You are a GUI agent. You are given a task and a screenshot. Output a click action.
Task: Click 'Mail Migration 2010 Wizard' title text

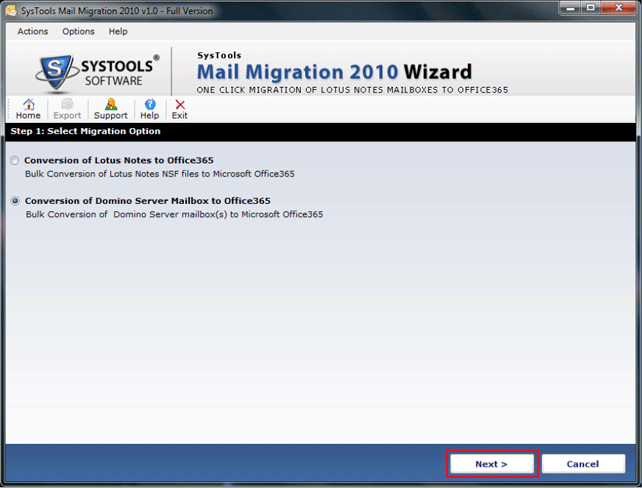point(334,72)
